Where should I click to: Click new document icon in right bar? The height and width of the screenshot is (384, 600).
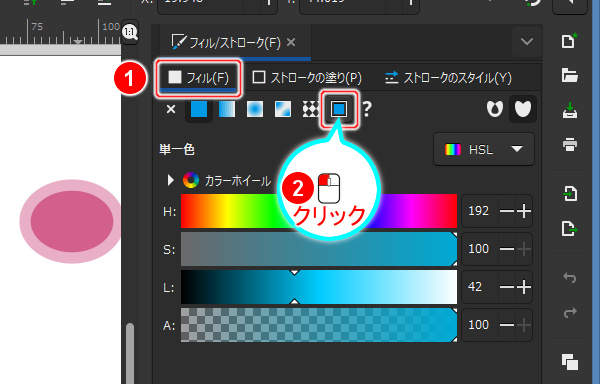pos(569,41)
